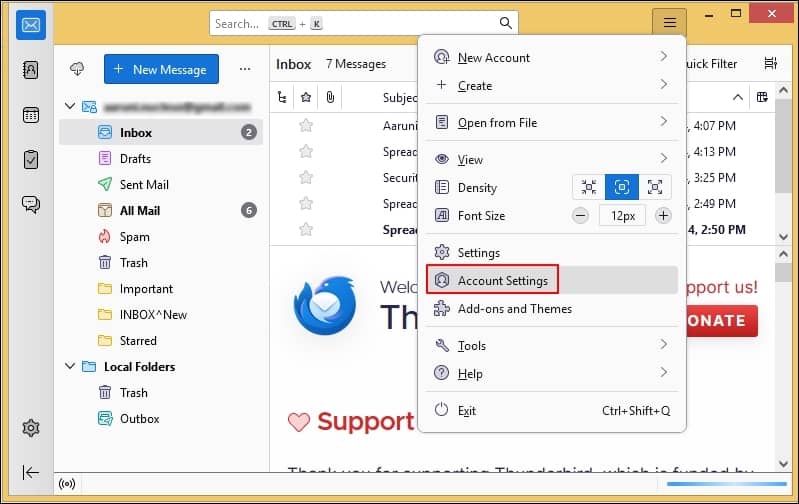This screenshot has height=504, width=799.
Task: Click the red Donate button
Action: (722, 321)
